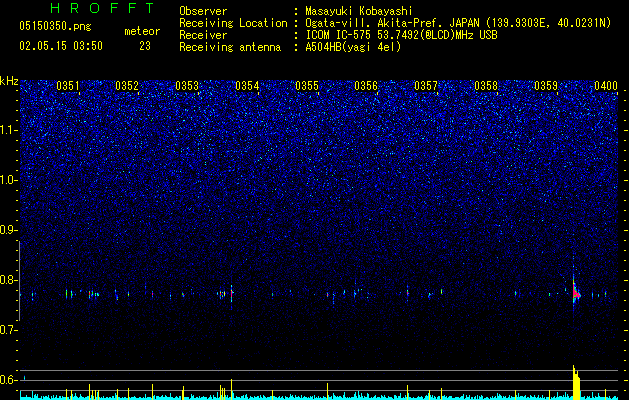Click the tall yellow signal peak near 0359
629x400 pixels.
[576, 382]
